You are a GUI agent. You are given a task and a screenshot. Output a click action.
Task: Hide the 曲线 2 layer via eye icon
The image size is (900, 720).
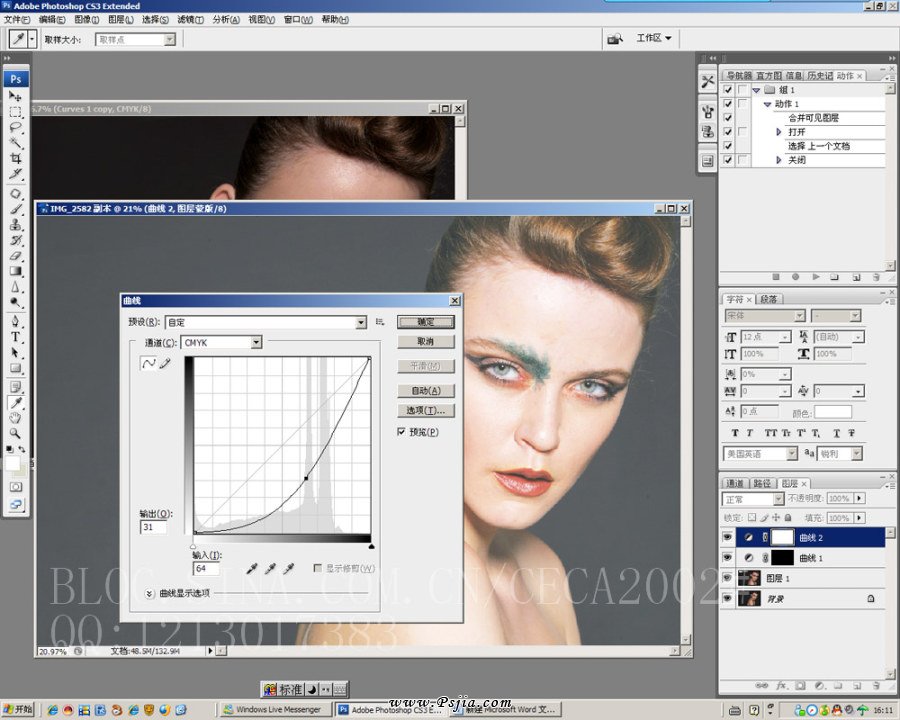(727, 538)
